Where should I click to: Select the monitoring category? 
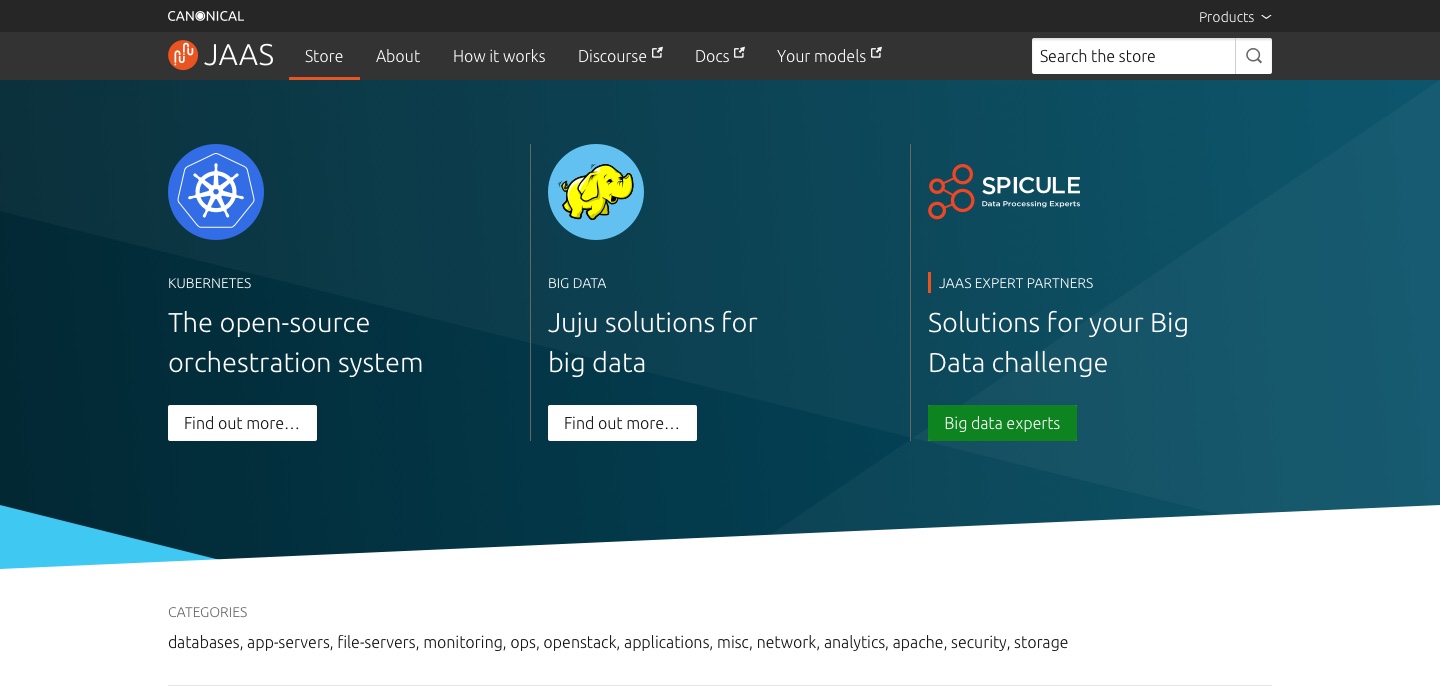463,642
